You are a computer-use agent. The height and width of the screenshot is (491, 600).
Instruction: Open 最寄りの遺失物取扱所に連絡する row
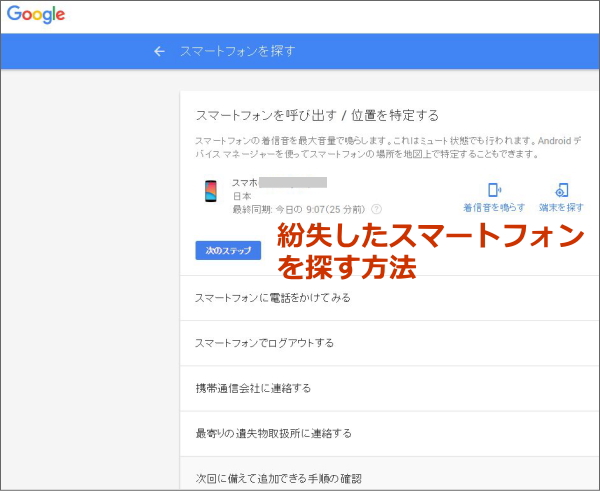(273, 433)
